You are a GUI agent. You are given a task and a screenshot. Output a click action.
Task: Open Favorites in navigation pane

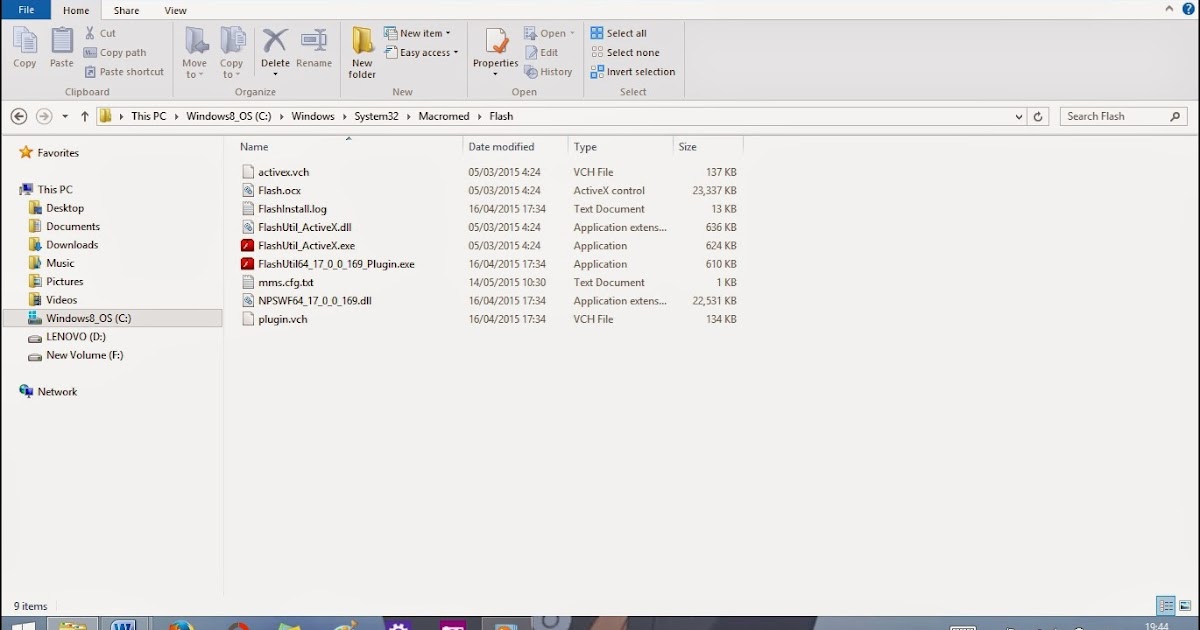click(58, 153)
